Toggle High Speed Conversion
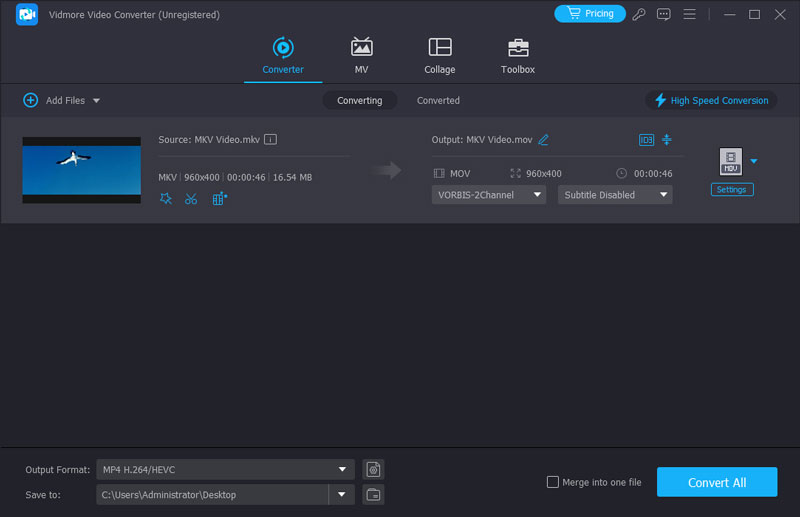The image size is (800, 517). (x=711, y=100)
